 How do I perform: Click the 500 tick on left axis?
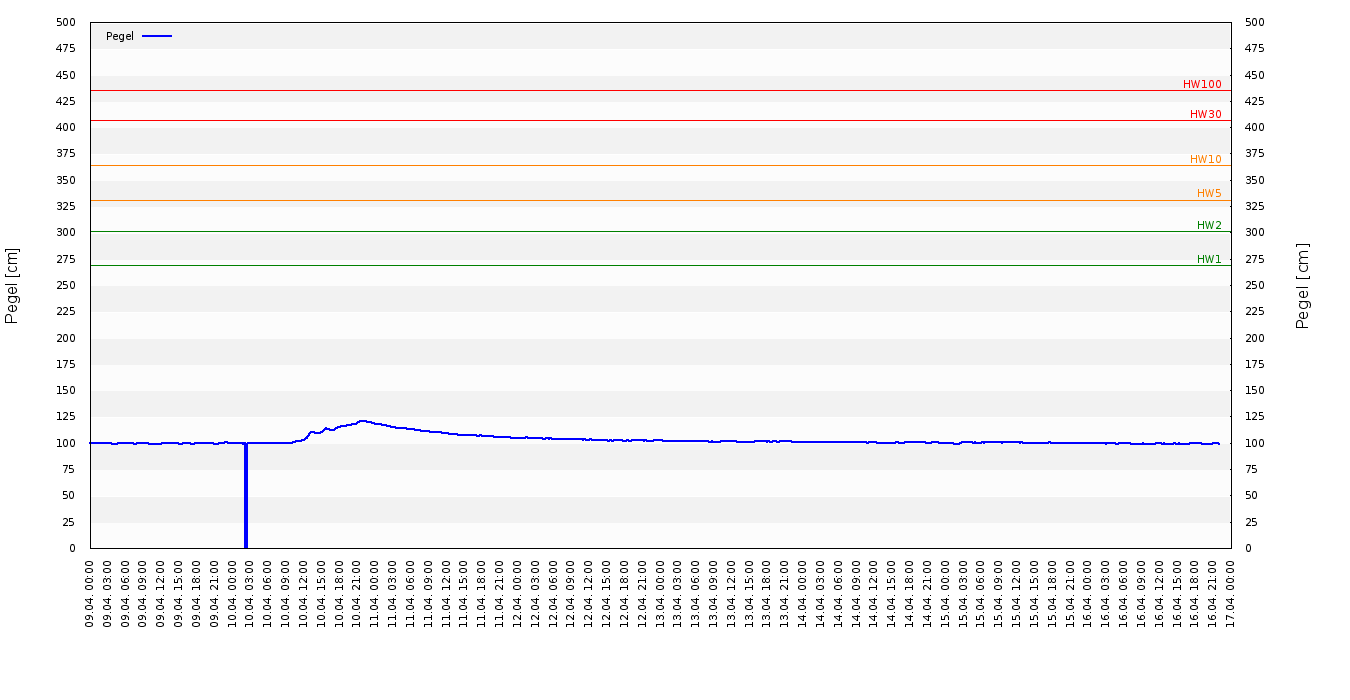[66, 22]
